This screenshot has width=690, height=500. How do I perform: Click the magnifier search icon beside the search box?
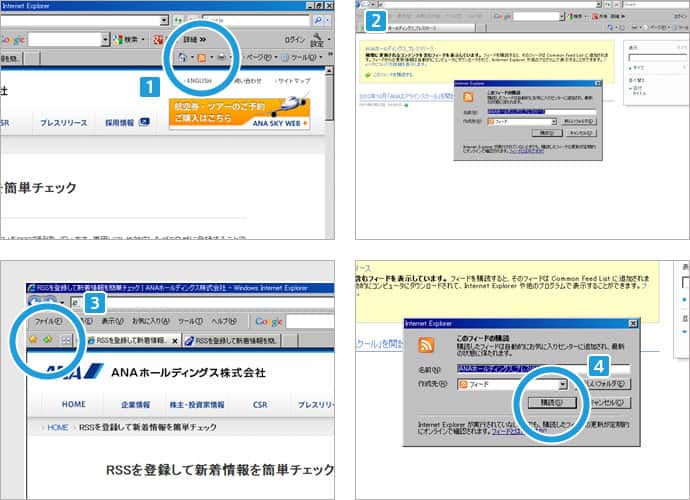click(x=319, y=20)
